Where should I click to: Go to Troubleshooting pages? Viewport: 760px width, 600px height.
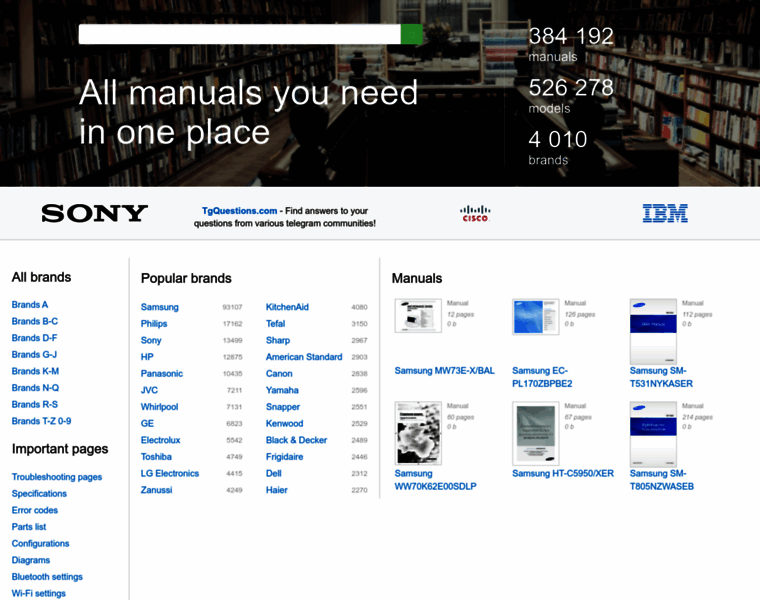point(57,477)
